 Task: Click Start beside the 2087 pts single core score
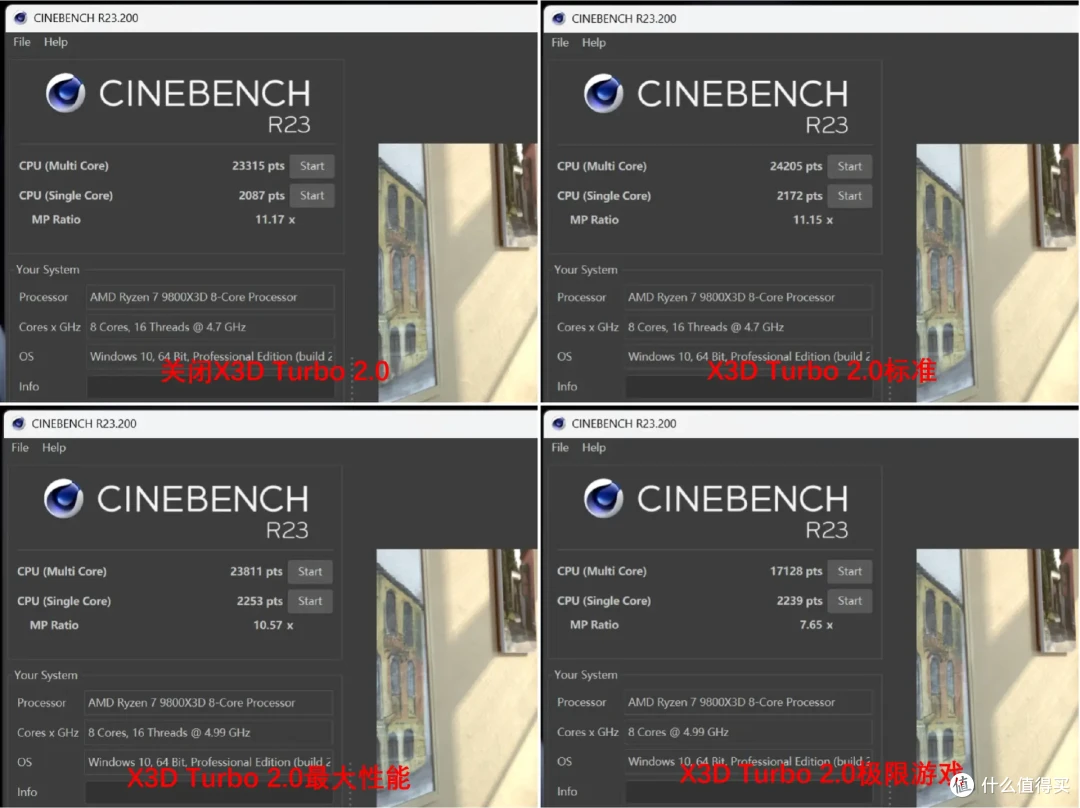coord(312,196)
